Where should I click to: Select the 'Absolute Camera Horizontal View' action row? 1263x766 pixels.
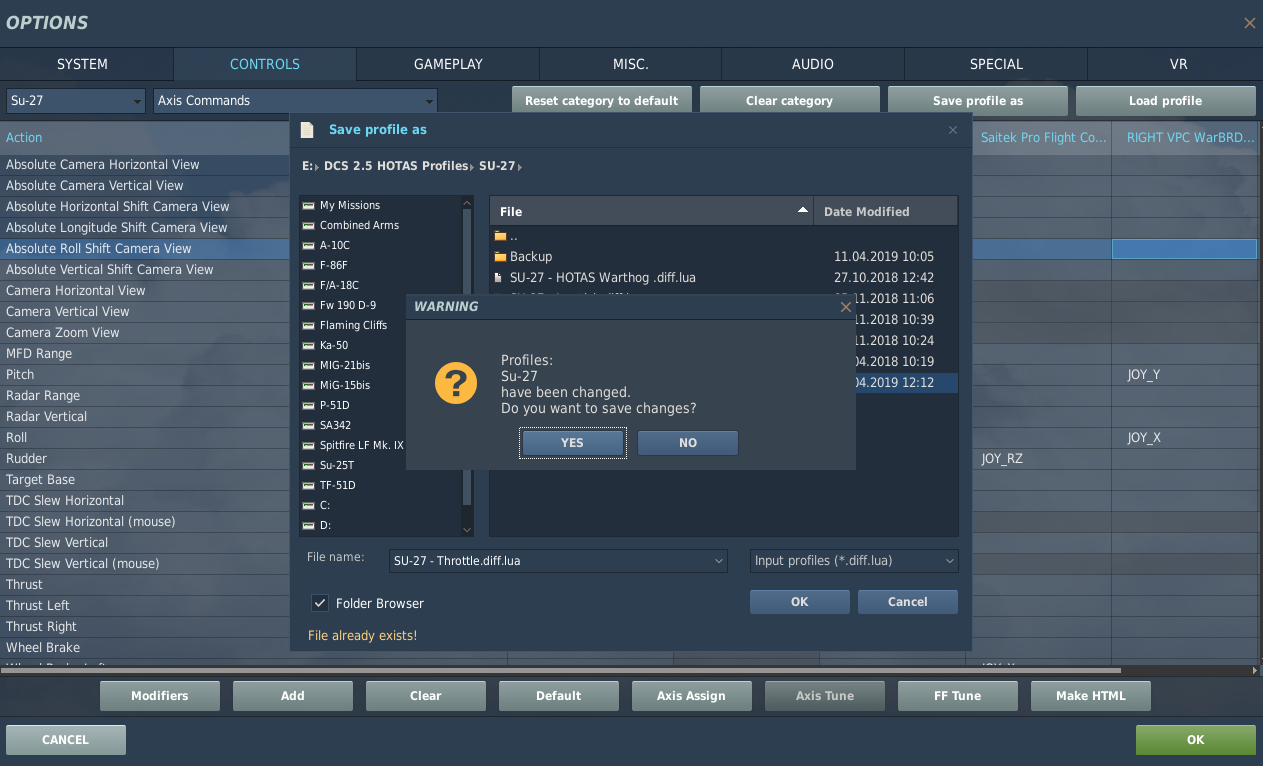coord(146,164)
